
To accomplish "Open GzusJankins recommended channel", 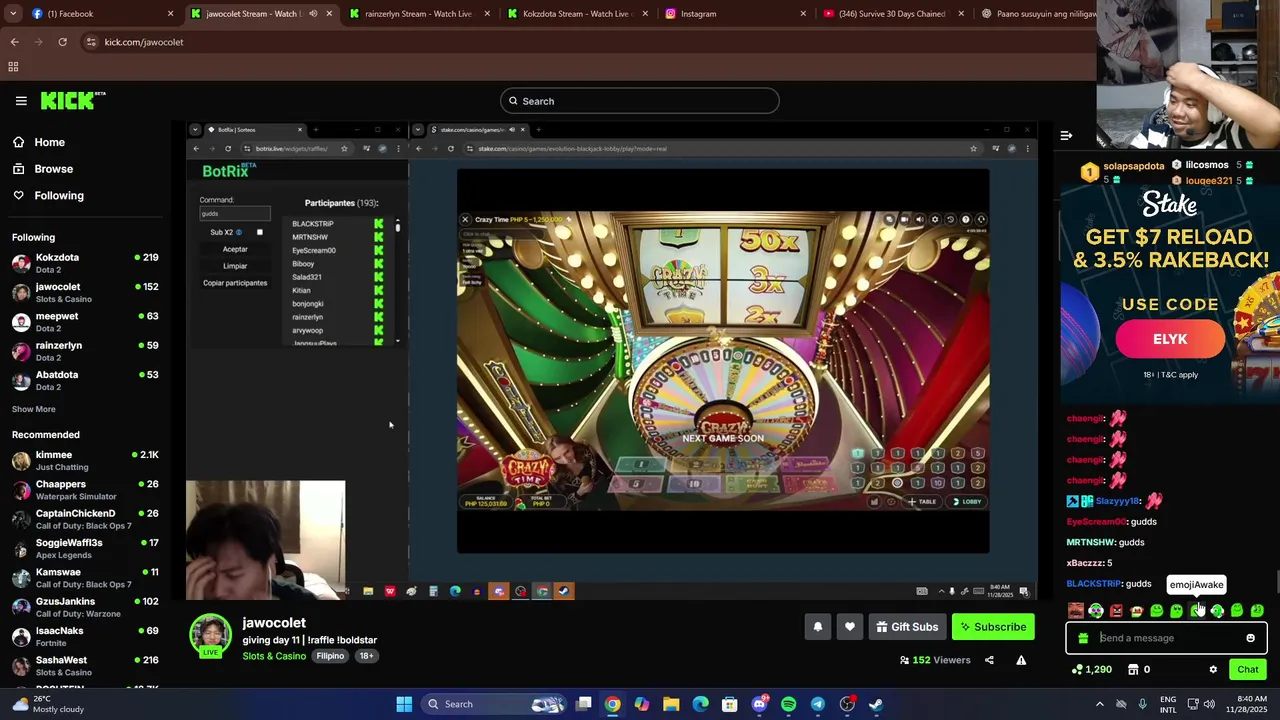I will 85,607.
